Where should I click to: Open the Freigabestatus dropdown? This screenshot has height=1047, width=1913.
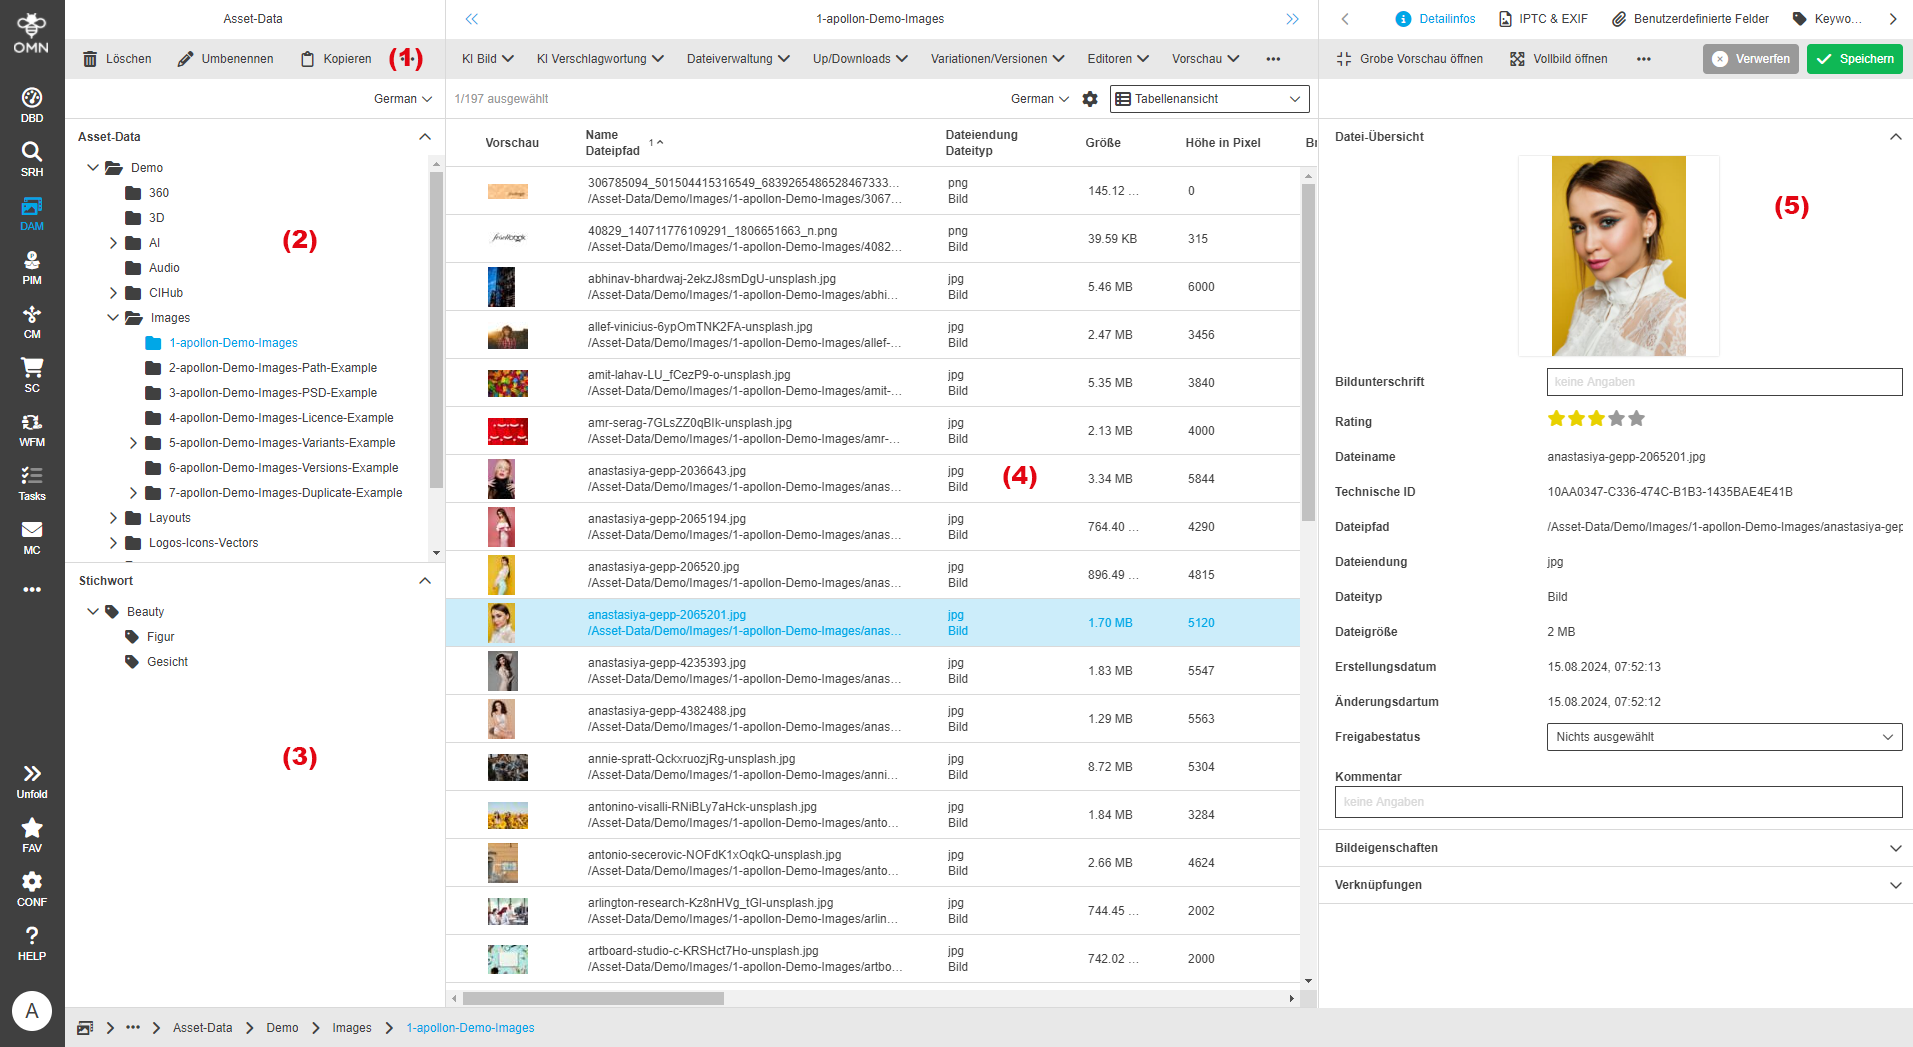tap(1723, 737)
